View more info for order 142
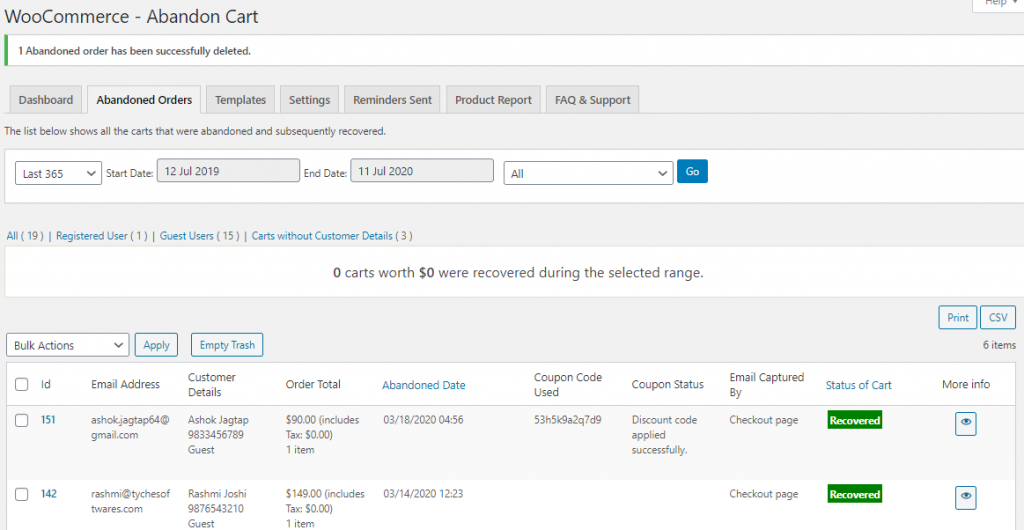The image size is (1024, 530). pyautogui.click(x=966, y=497)
